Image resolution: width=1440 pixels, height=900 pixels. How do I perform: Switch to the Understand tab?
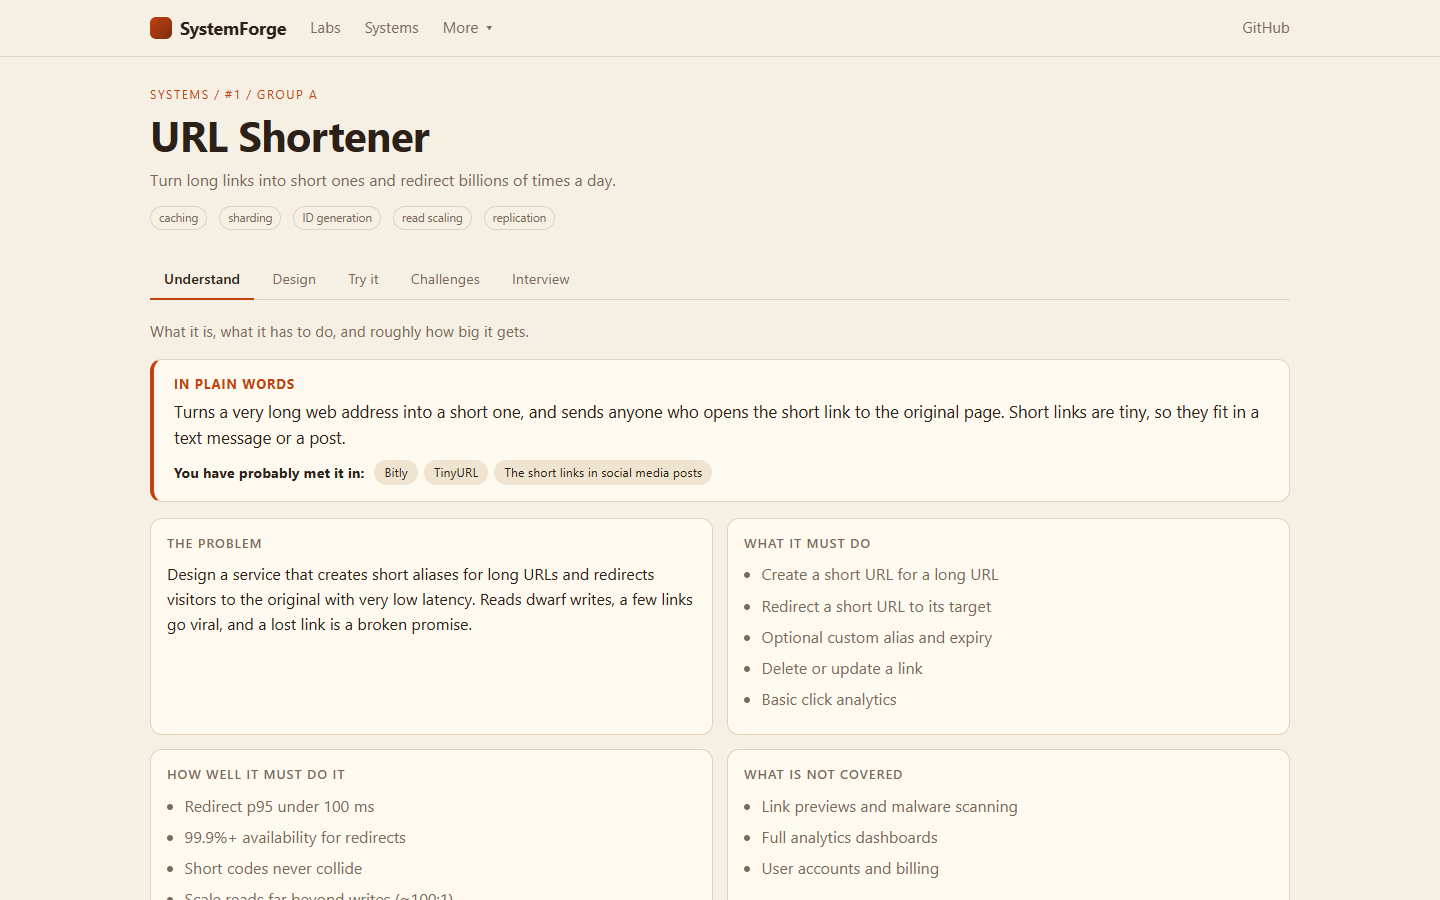(202, 279)
